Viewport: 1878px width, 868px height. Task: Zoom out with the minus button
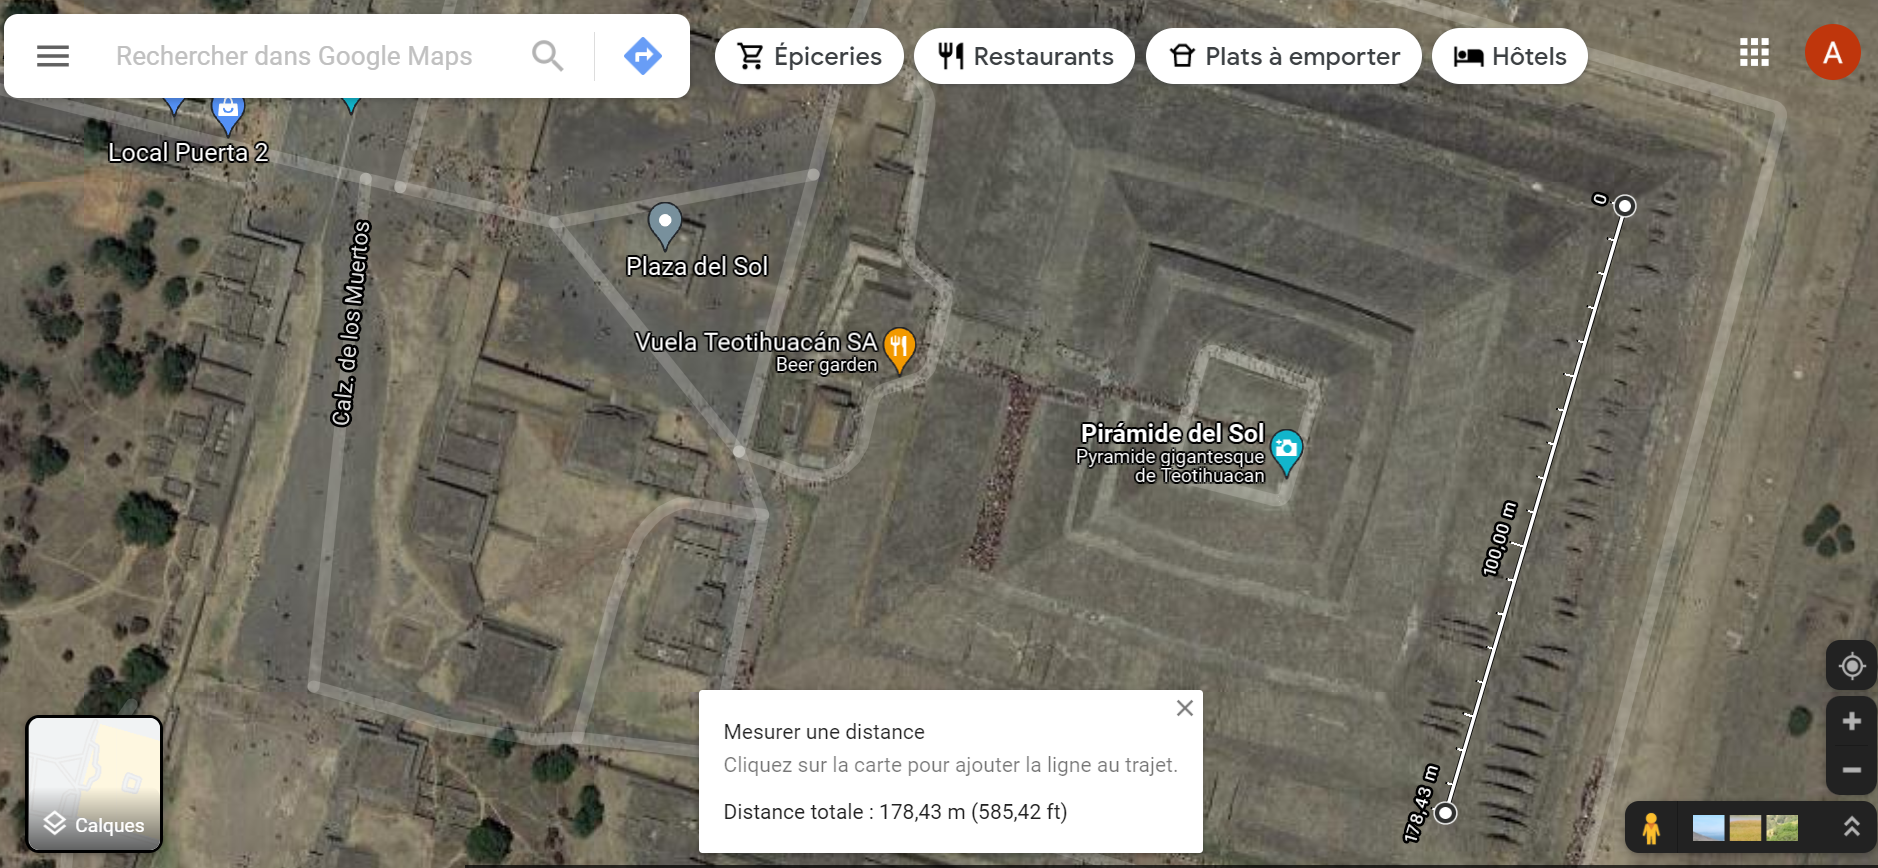[x=1852, y=770]
